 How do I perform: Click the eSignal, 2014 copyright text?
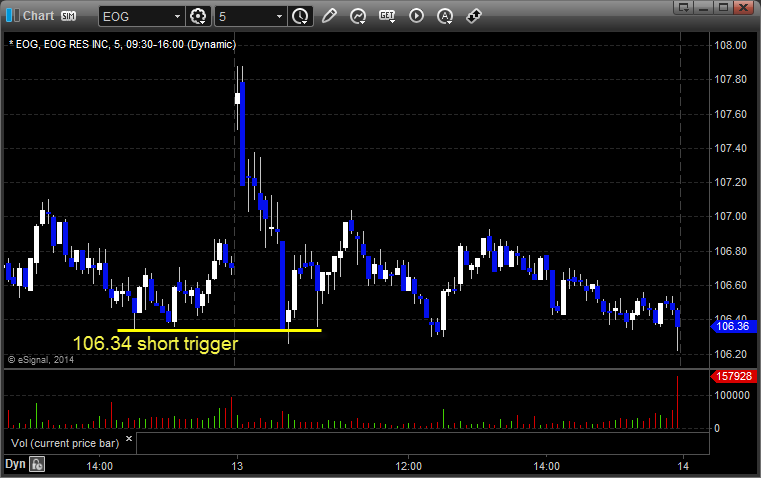41,360
